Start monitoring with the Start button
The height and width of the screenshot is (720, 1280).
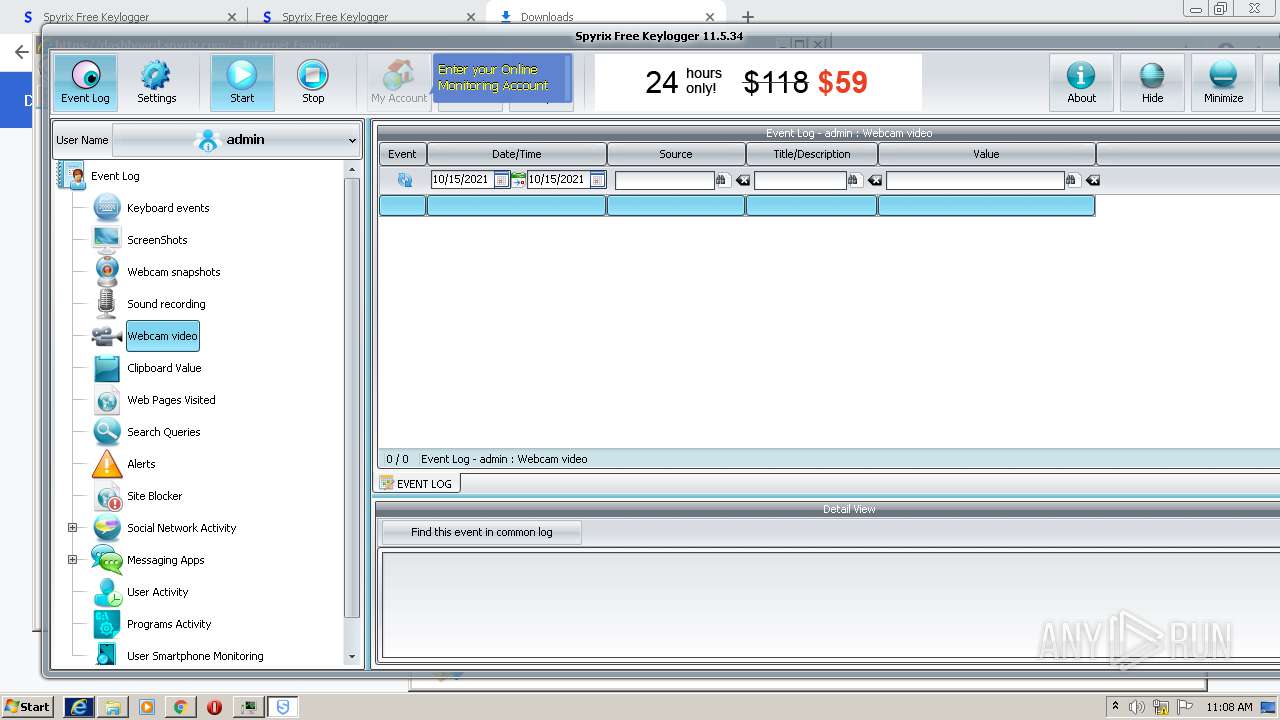242,82
